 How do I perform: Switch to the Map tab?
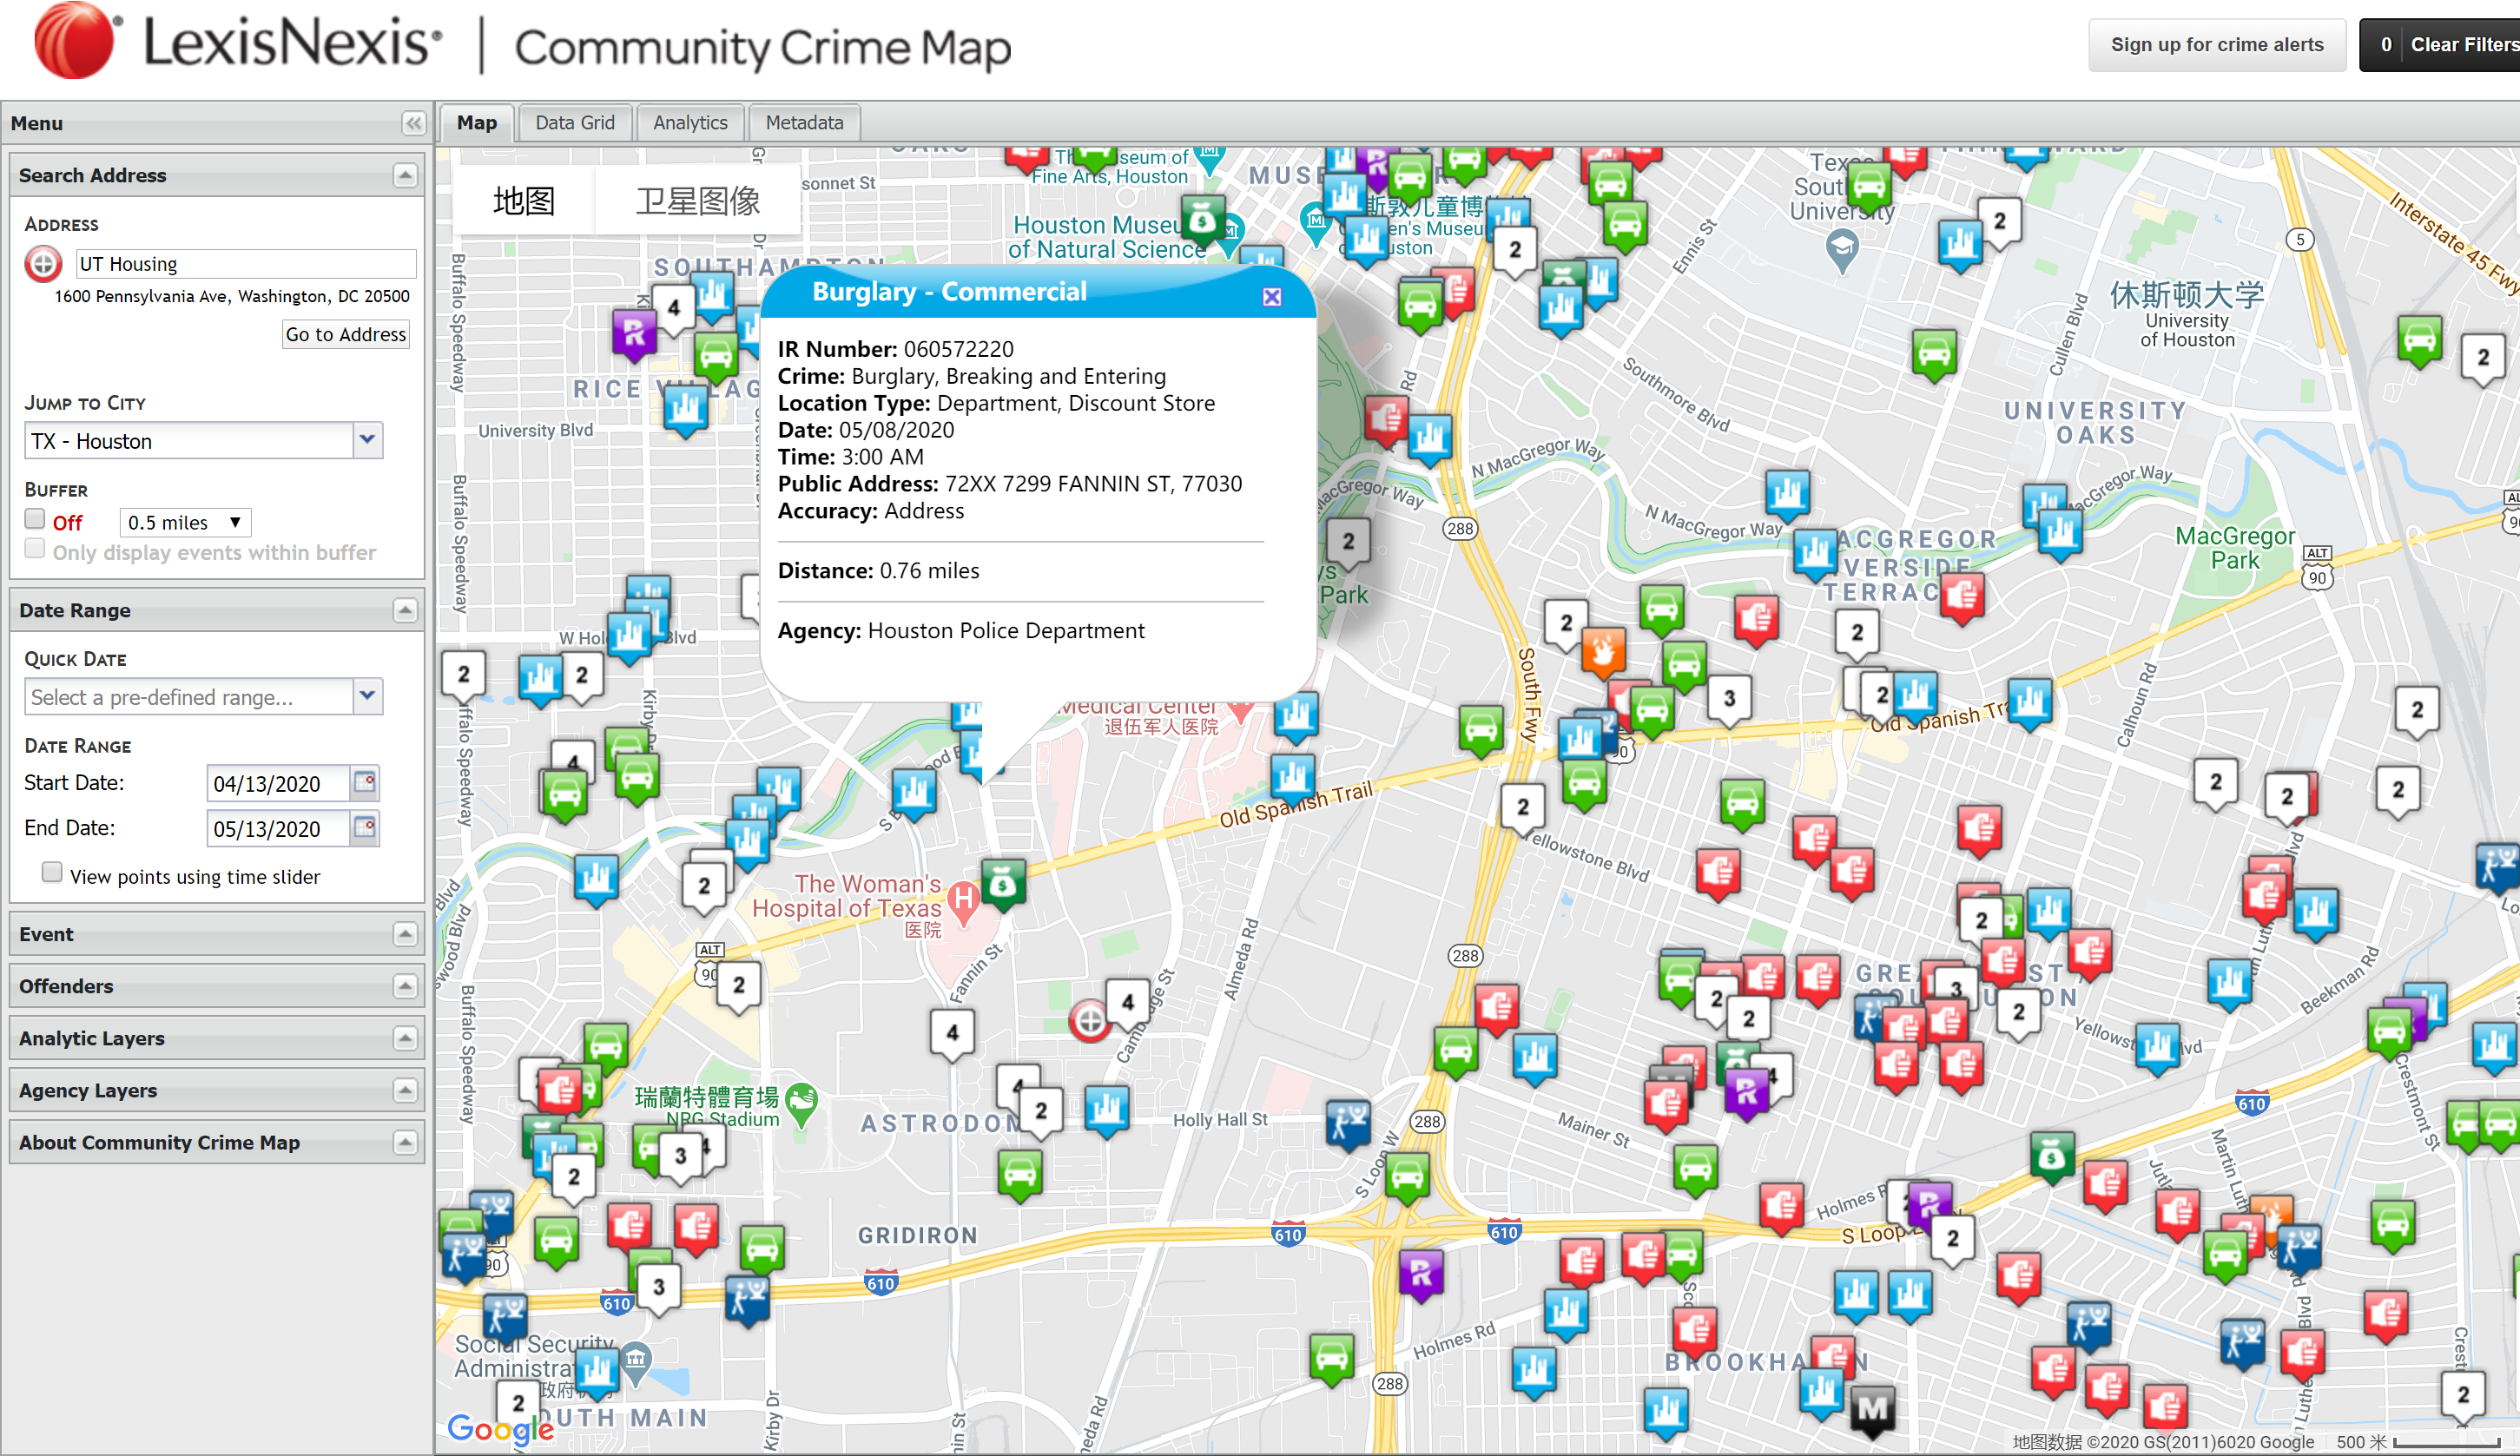[x=477, y=123]
